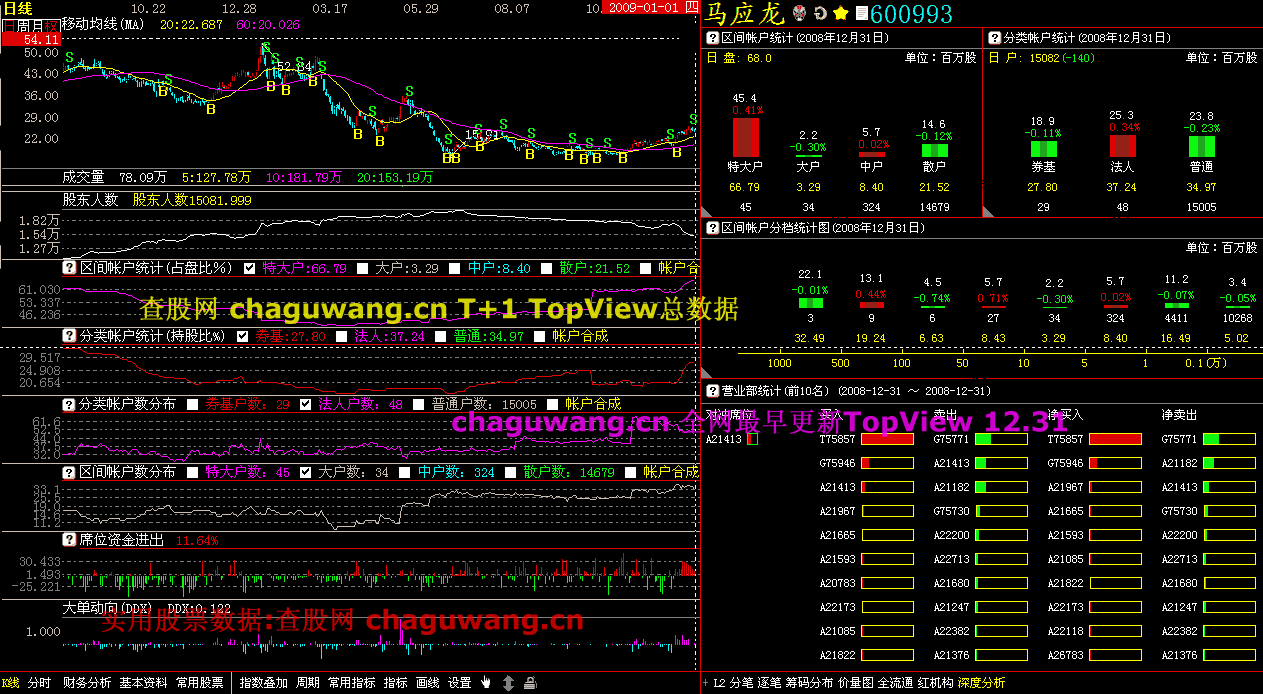This screenshot has height=694, width=1263.
Task: Switch to the 分时 tab
Action: click(x=39, y=683)
